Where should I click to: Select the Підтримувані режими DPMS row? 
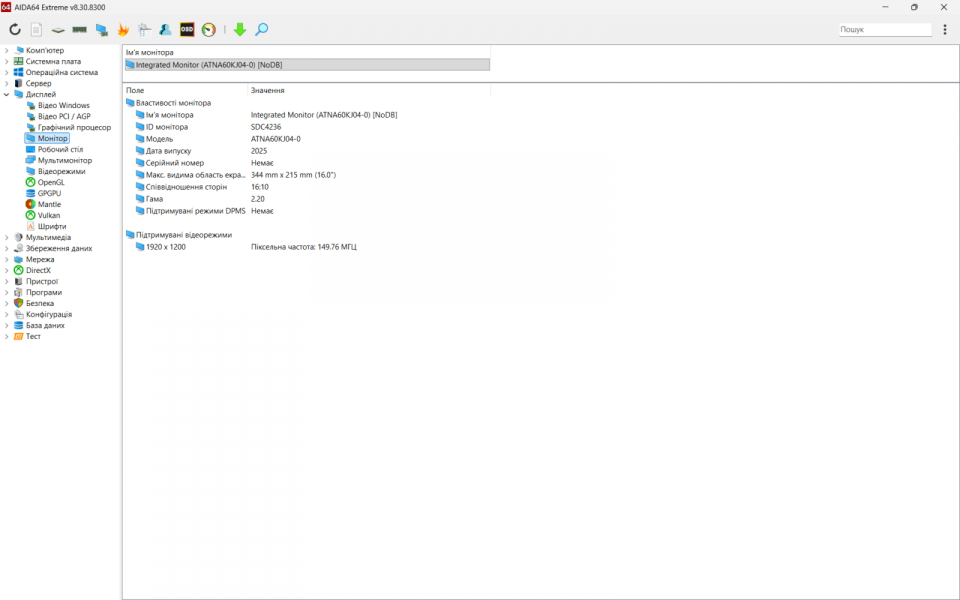pyautogui.click(x=190, y=211)
